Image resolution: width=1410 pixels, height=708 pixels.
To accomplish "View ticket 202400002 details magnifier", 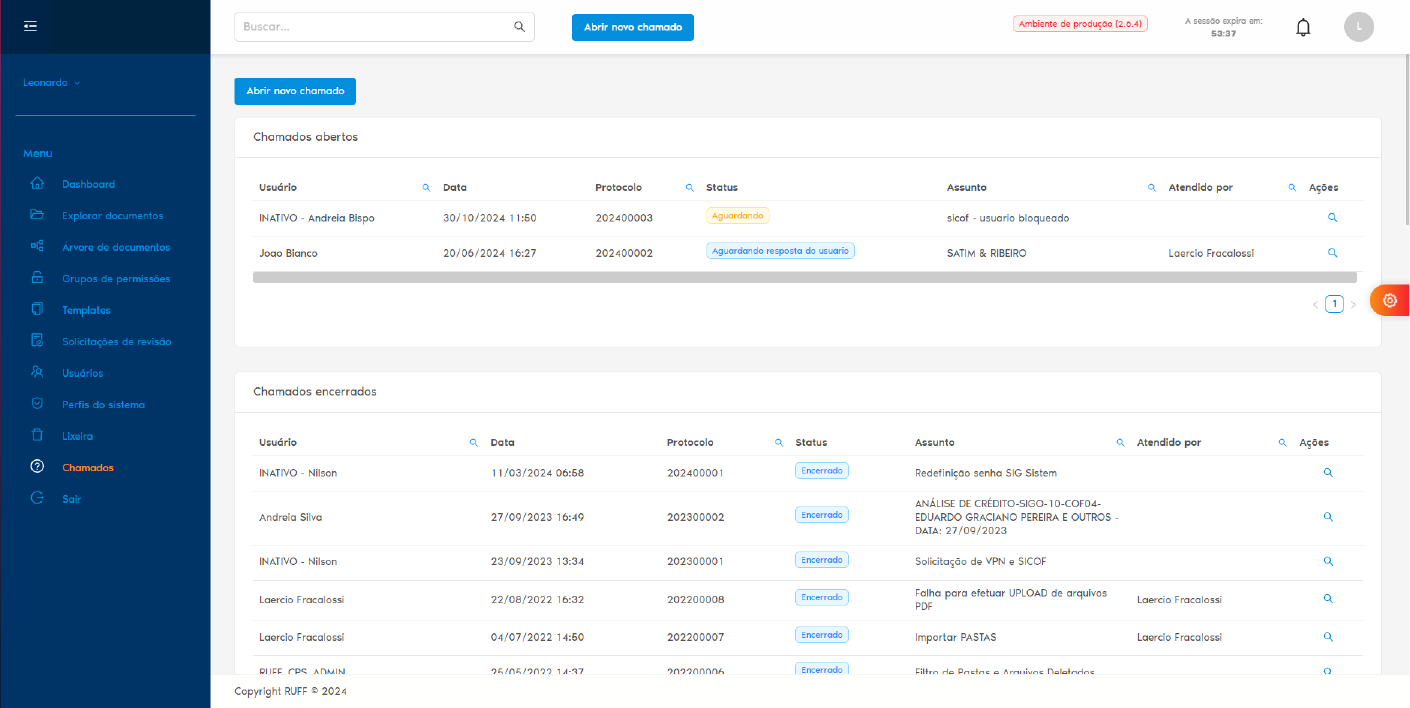I will pyautogui.click(x=1332, y=253).
